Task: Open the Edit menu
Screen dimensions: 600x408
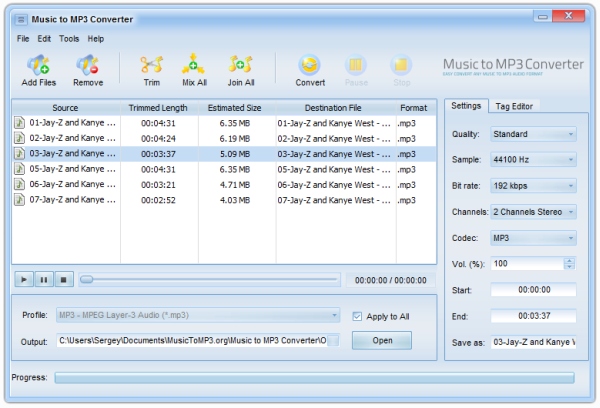Action: (x=44, y=39)
